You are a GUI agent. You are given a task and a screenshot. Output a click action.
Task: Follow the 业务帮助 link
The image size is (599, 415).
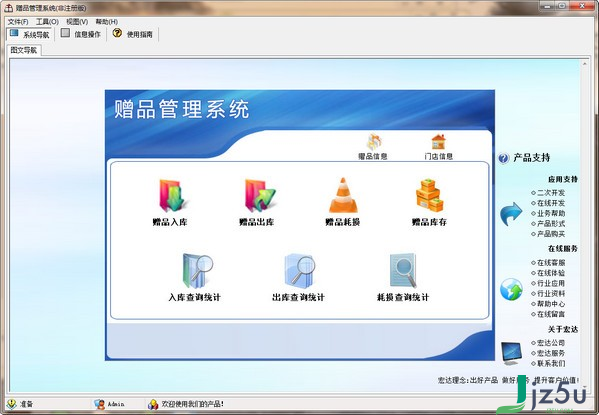point(551,214)
